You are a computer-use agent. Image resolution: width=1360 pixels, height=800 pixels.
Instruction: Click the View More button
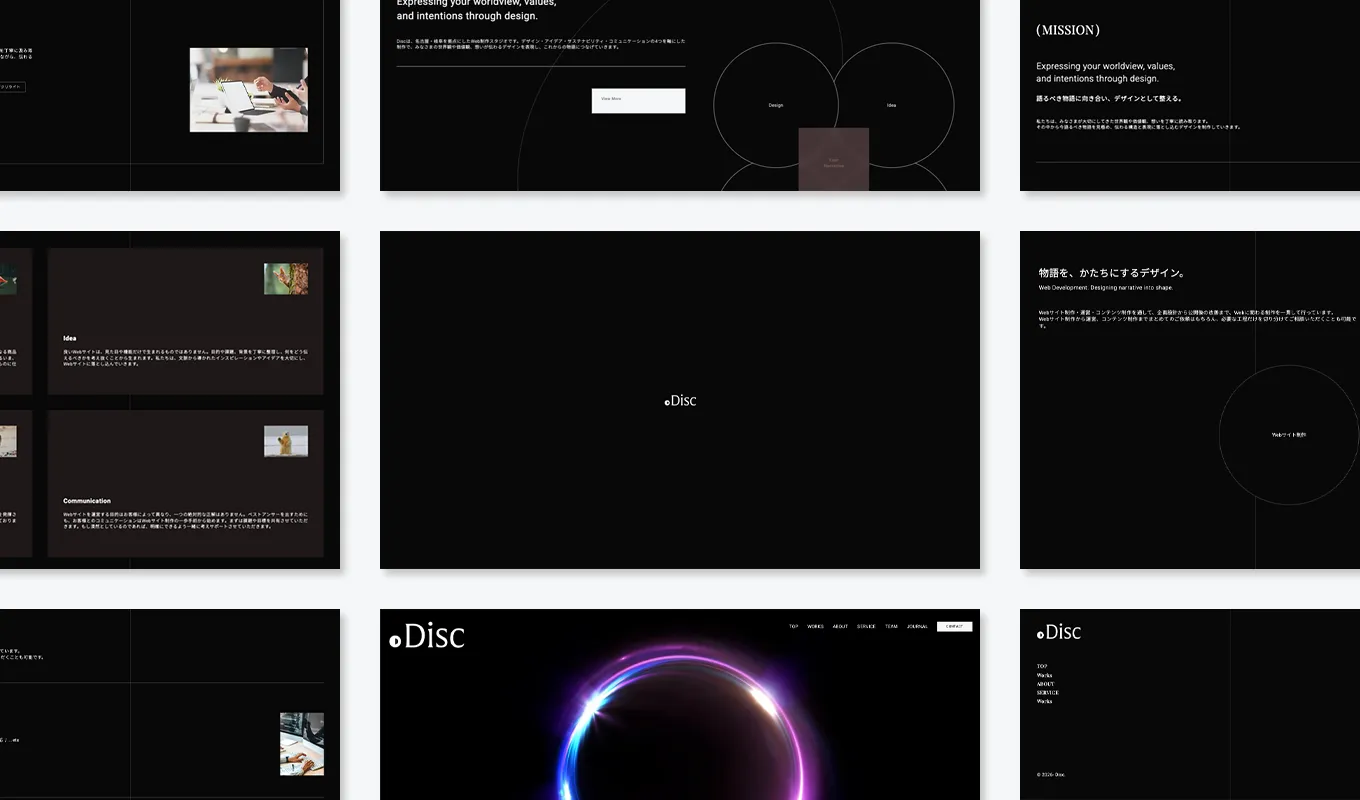point(638,100)
